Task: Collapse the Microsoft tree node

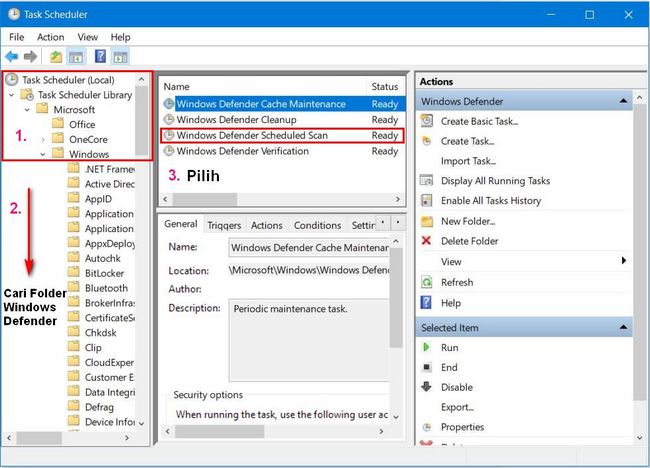Action: [x=27, y=110]
